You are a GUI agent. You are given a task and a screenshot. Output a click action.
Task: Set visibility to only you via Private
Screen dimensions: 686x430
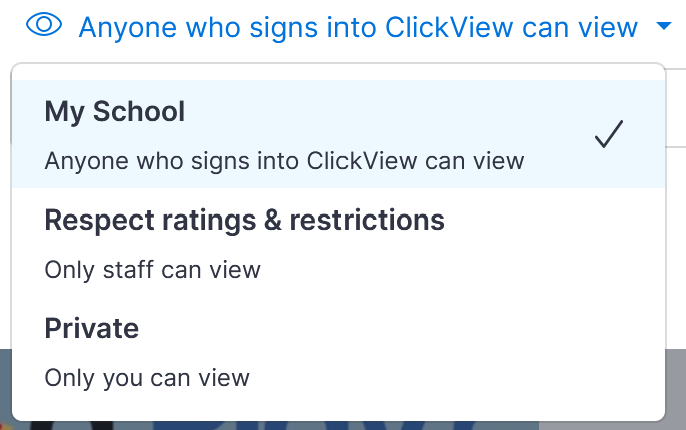338,351
